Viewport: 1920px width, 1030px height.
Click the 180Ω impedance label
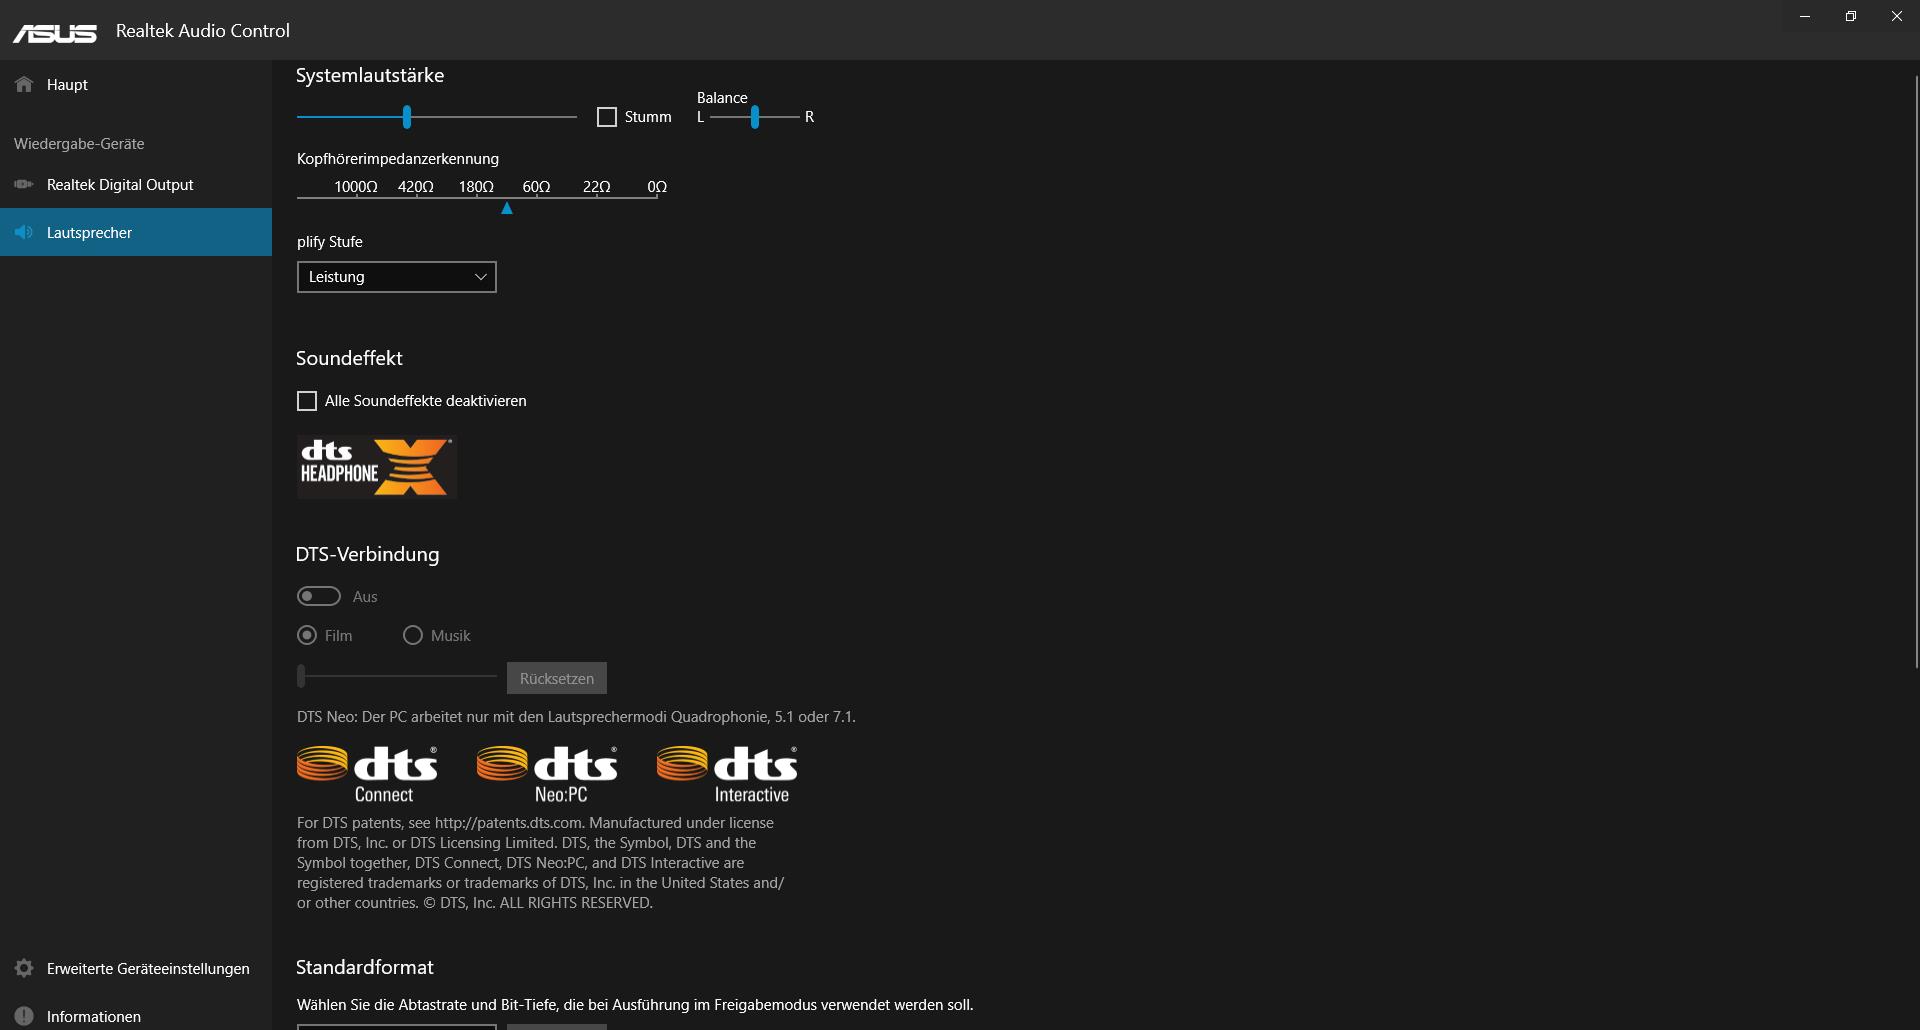tap(476, 186)
